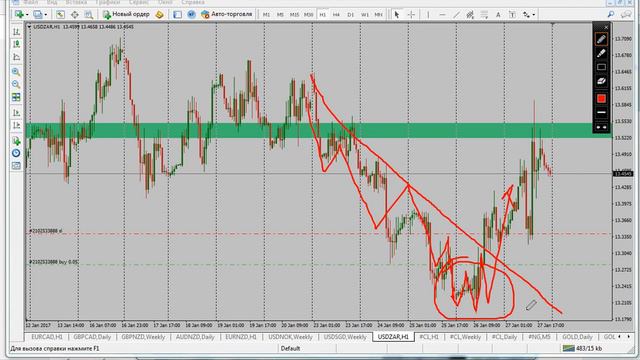Select candlestick chart type in left toolbar

coord(16,44)
